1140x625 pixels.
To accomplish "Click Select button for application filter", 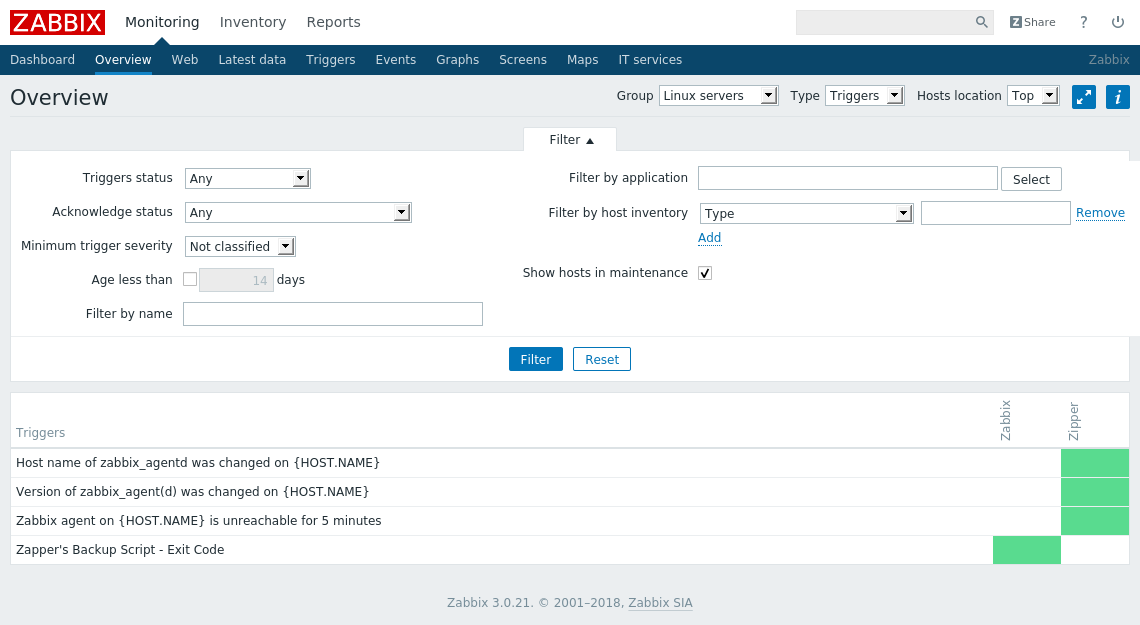I will pyautogui.click(x=1031, y=179).
